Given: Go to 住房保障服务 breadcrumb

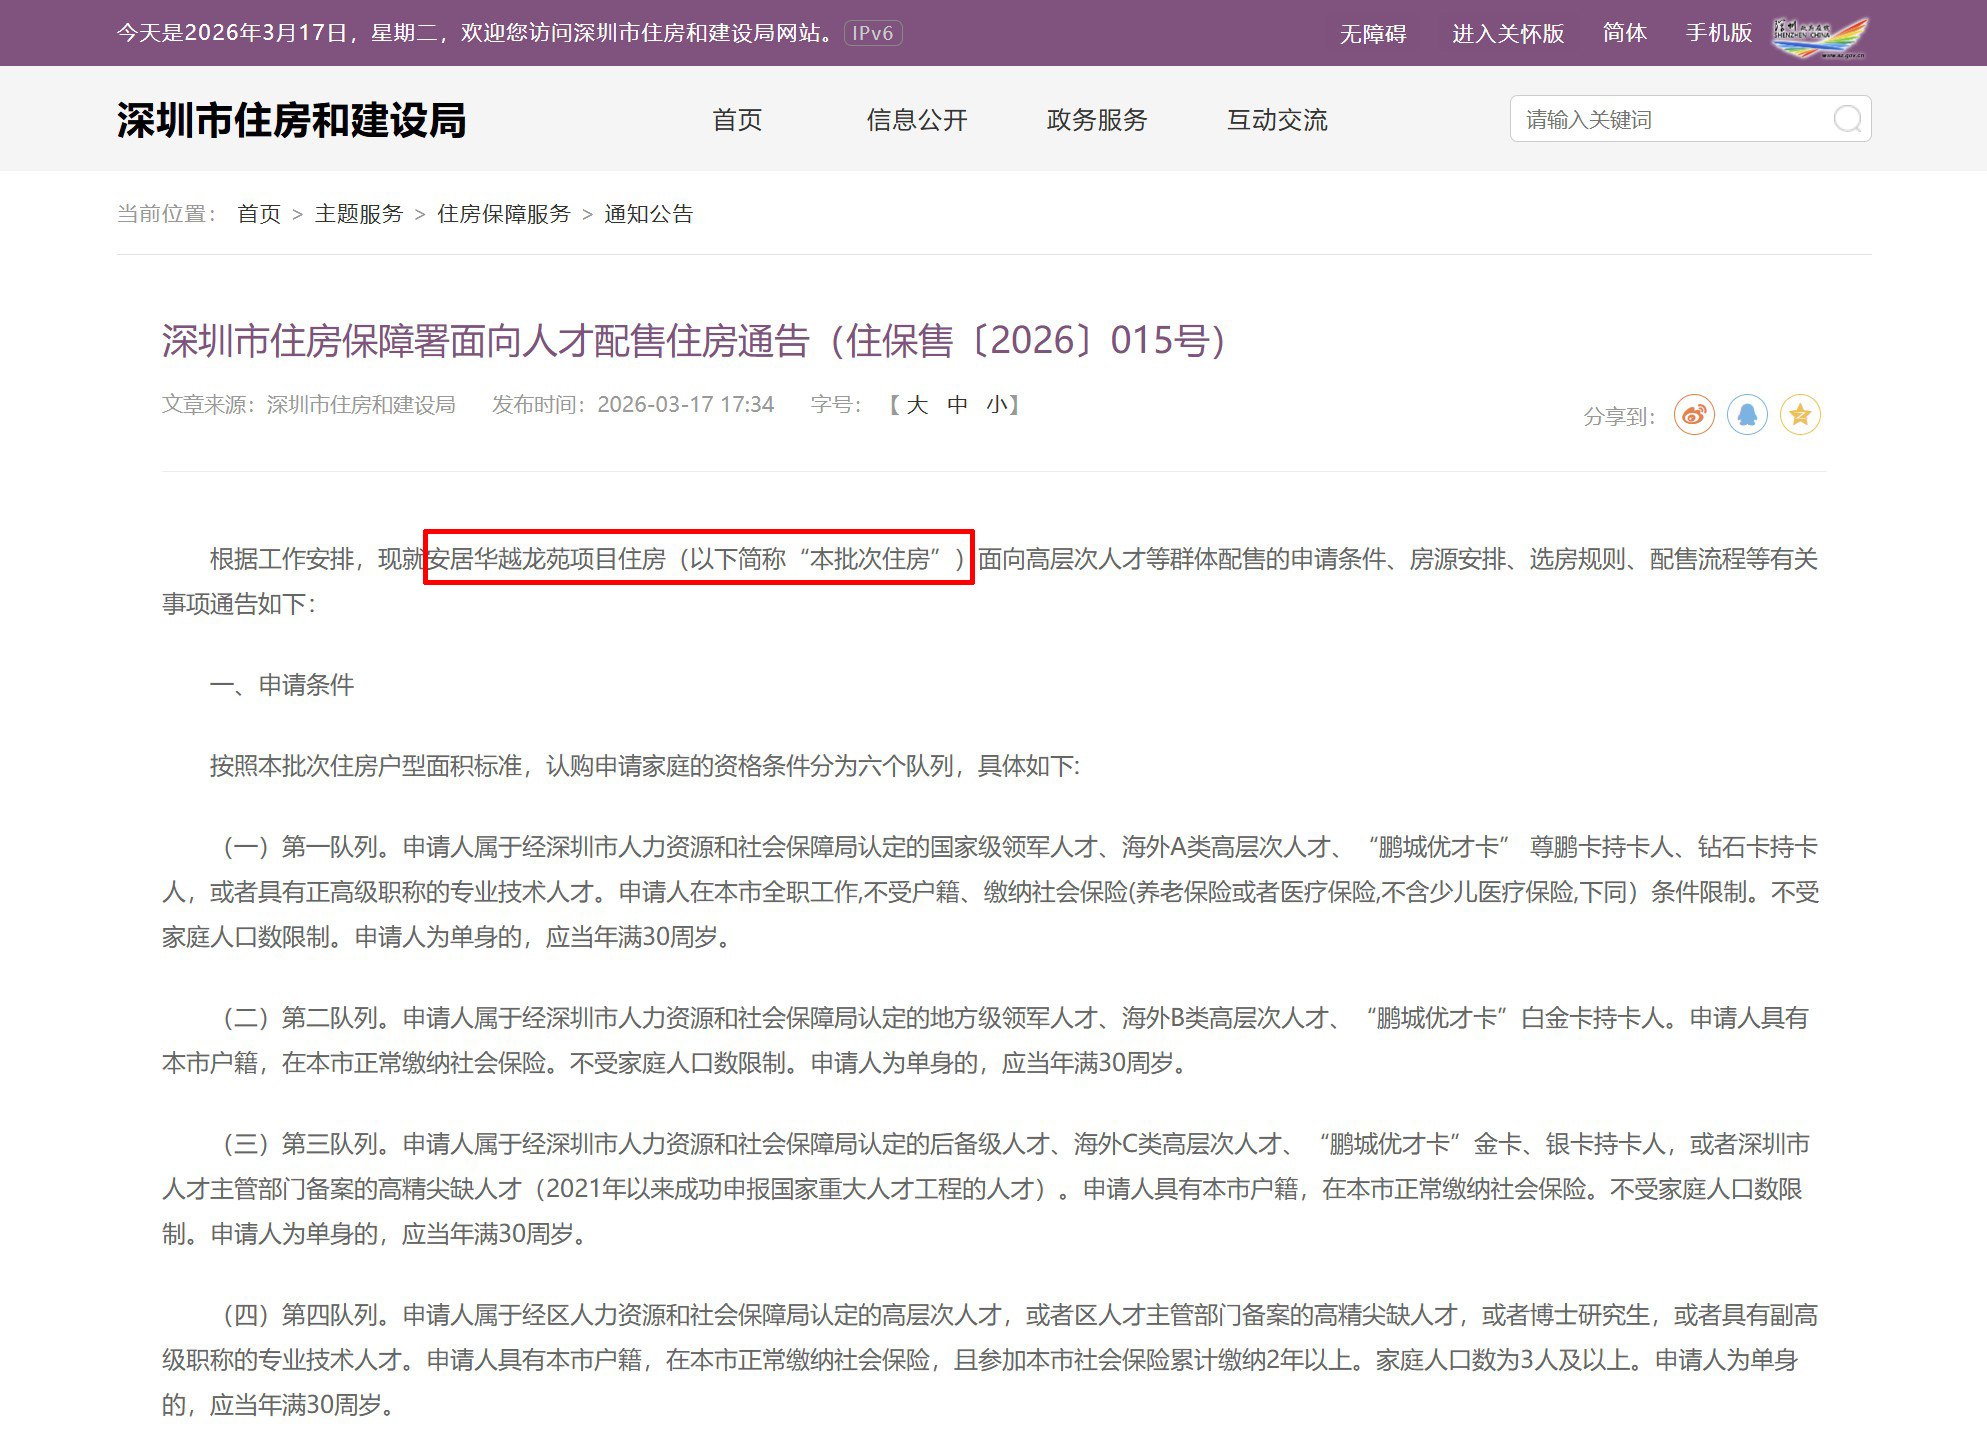Looking at the screenshot, I should point(503,214).
